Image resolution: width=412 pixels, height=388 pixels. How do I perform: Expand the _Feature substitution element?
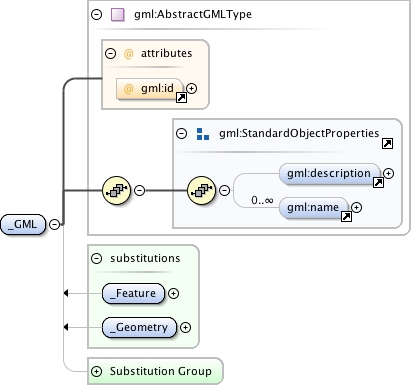(x=173, y=293)
